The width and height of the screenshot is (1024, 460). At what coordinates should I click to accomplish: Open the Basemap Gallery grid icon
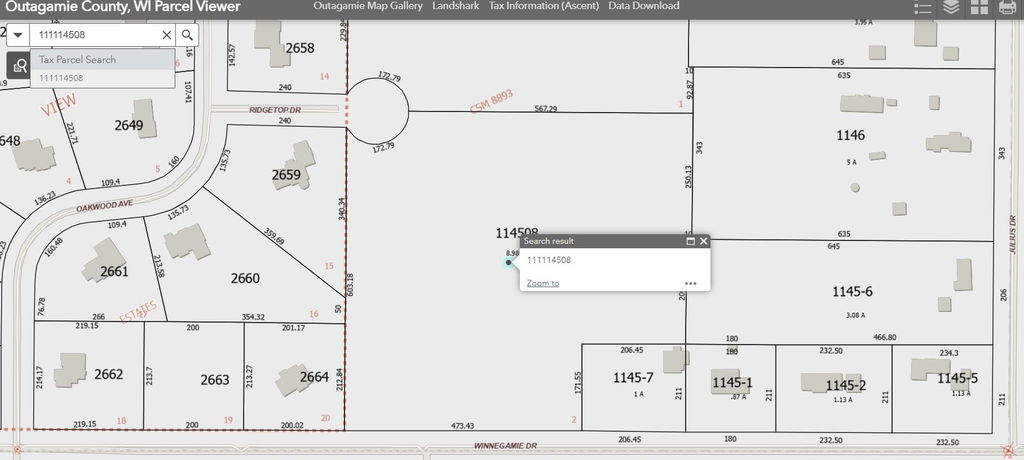point(979,8)
